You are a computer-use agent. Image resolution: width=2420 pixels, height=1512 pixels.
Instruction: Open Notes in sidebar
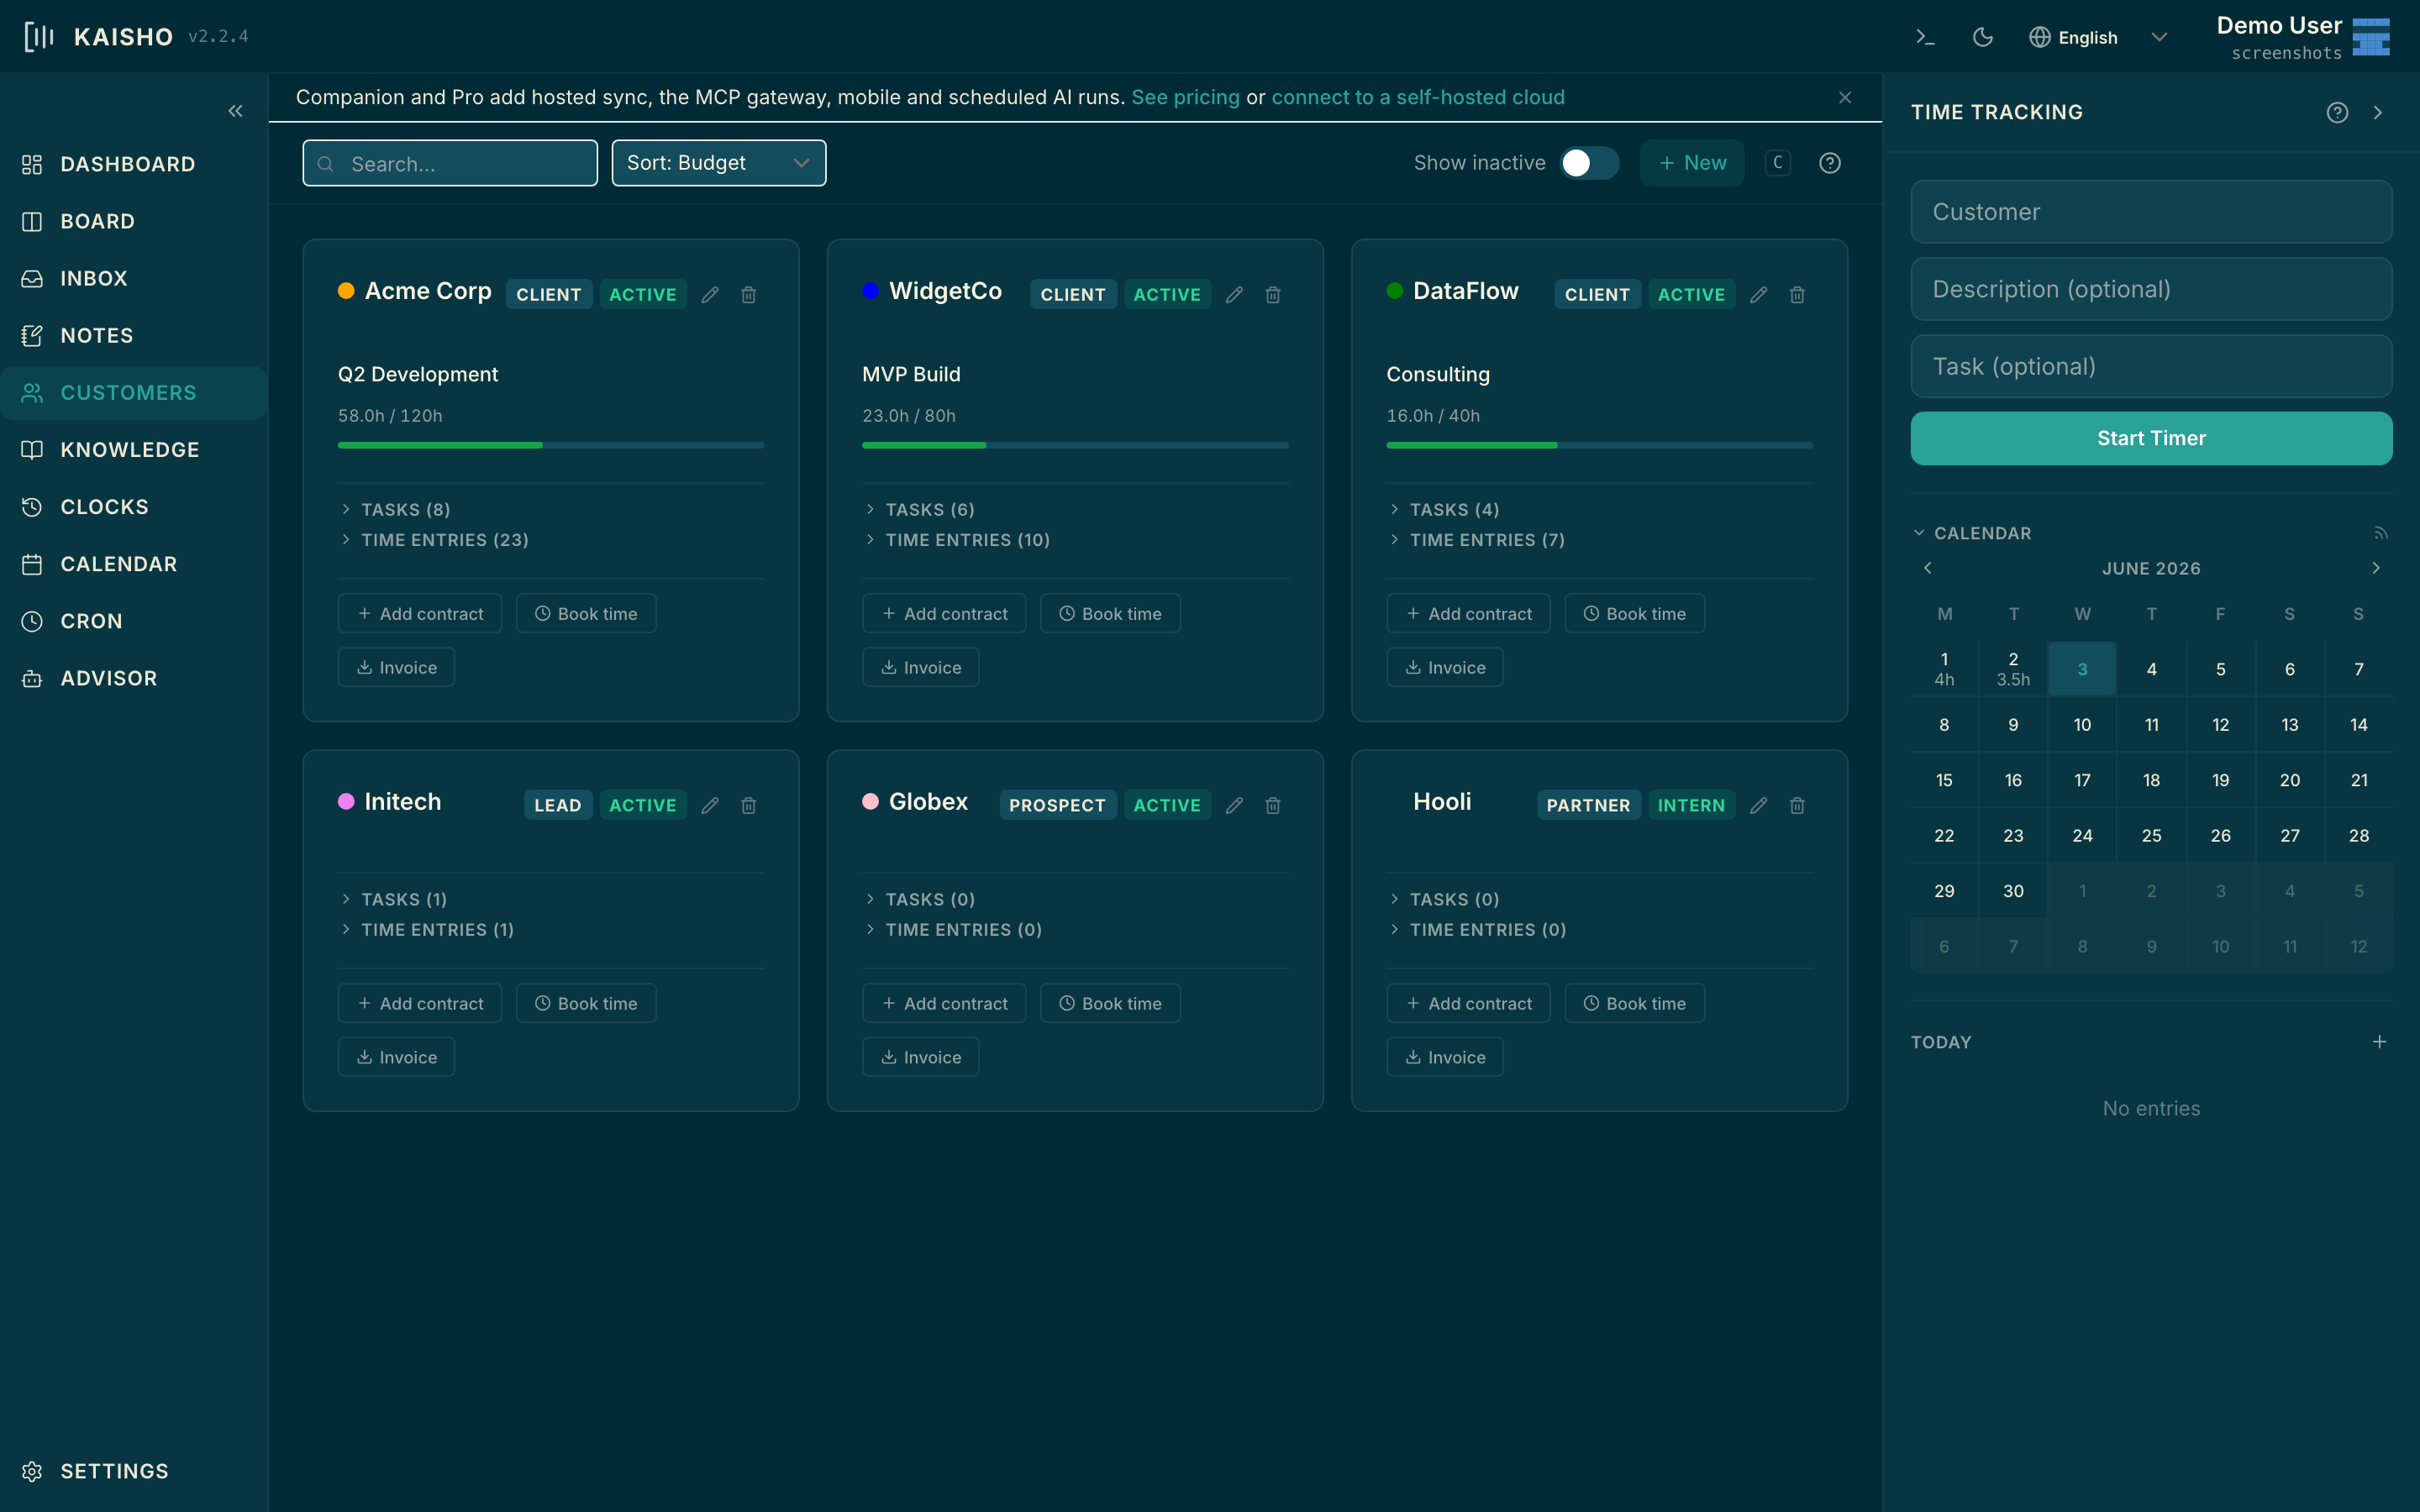coord(134,335)
